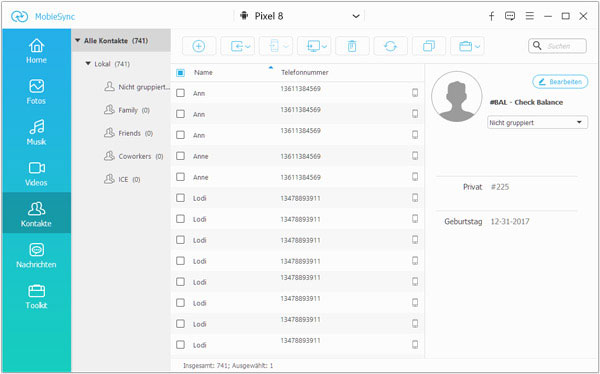Click the phone icon on first Ann row
The image size is (600, 374).
pos(415,93)
